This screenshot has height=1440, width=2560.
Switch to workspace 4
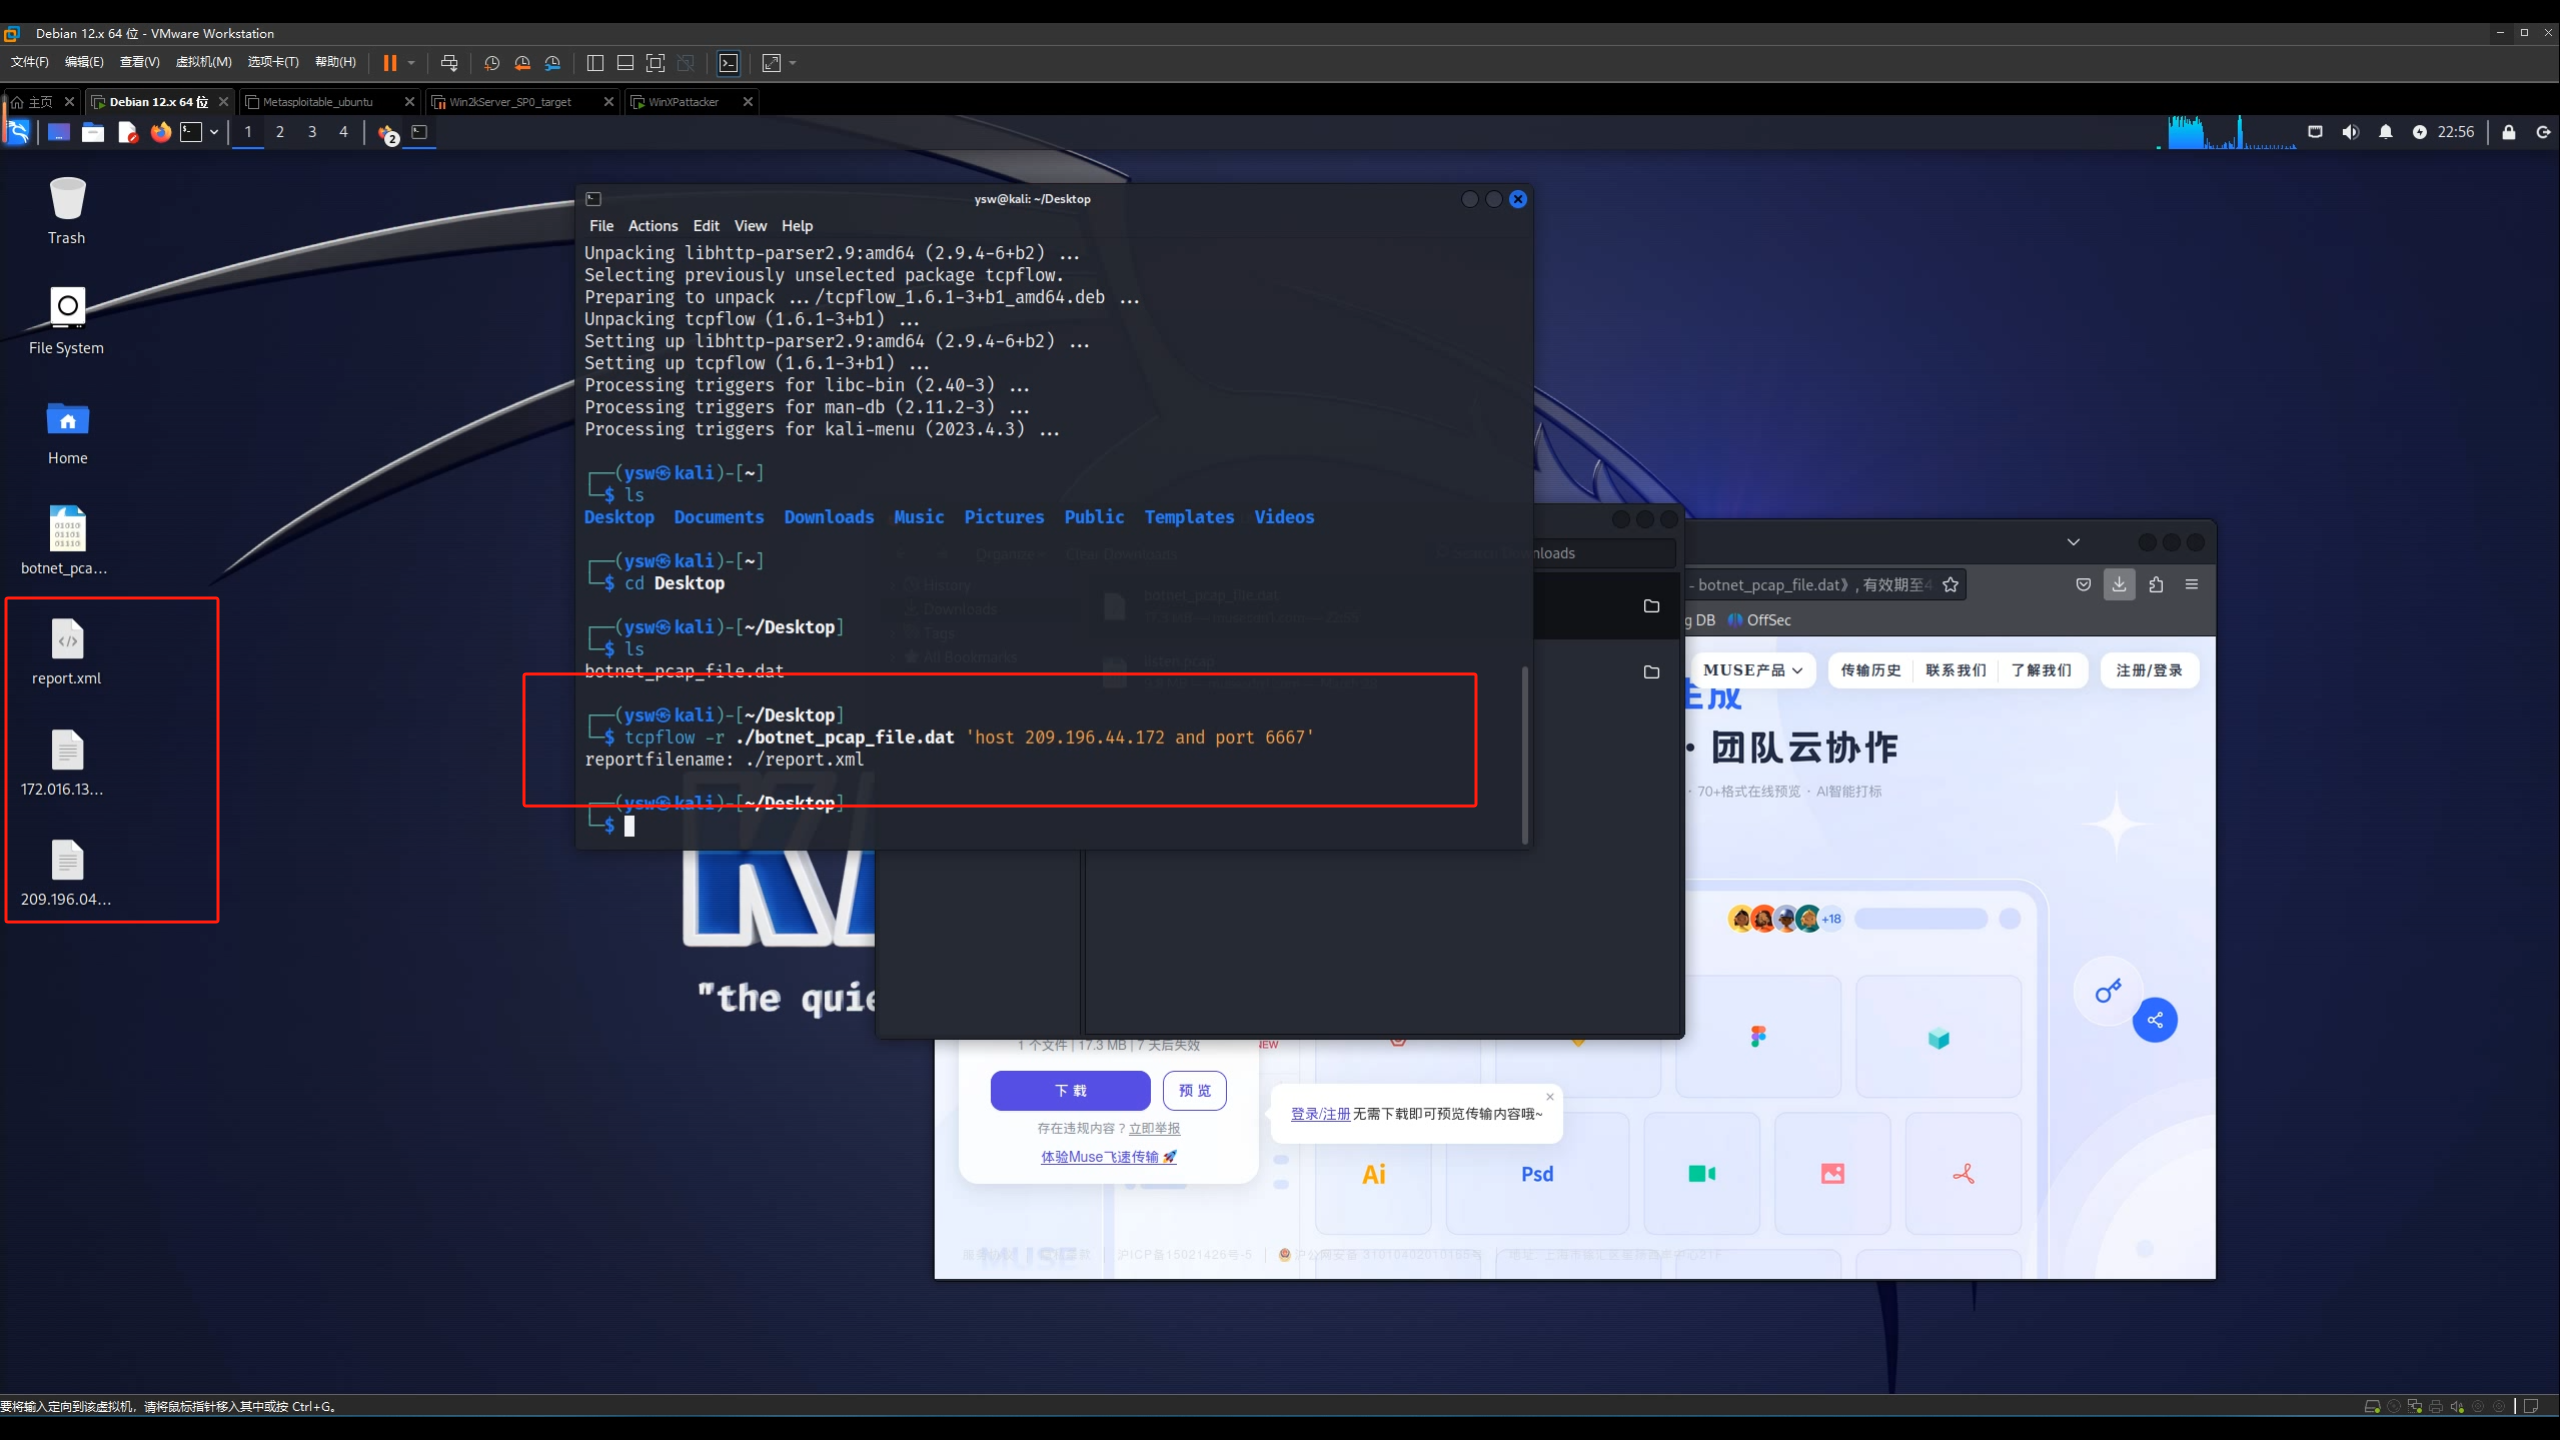[343, 132]
